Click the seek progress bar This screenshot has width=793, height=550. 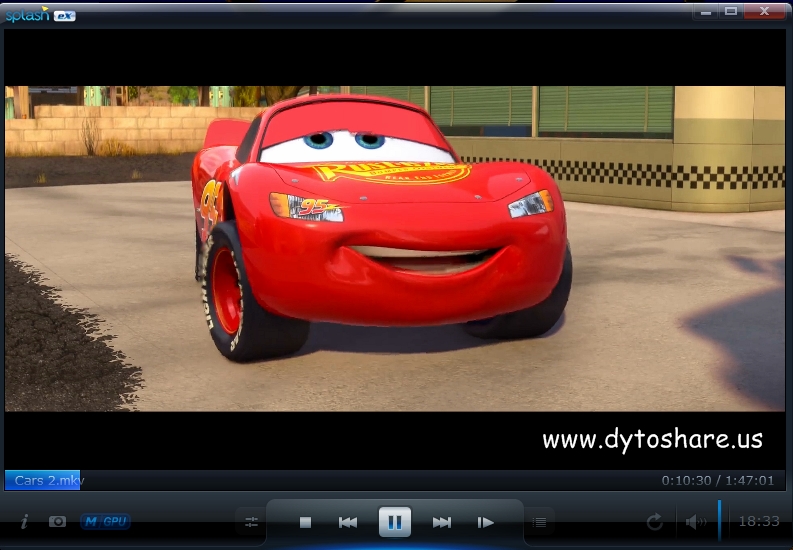click(394, 480)
